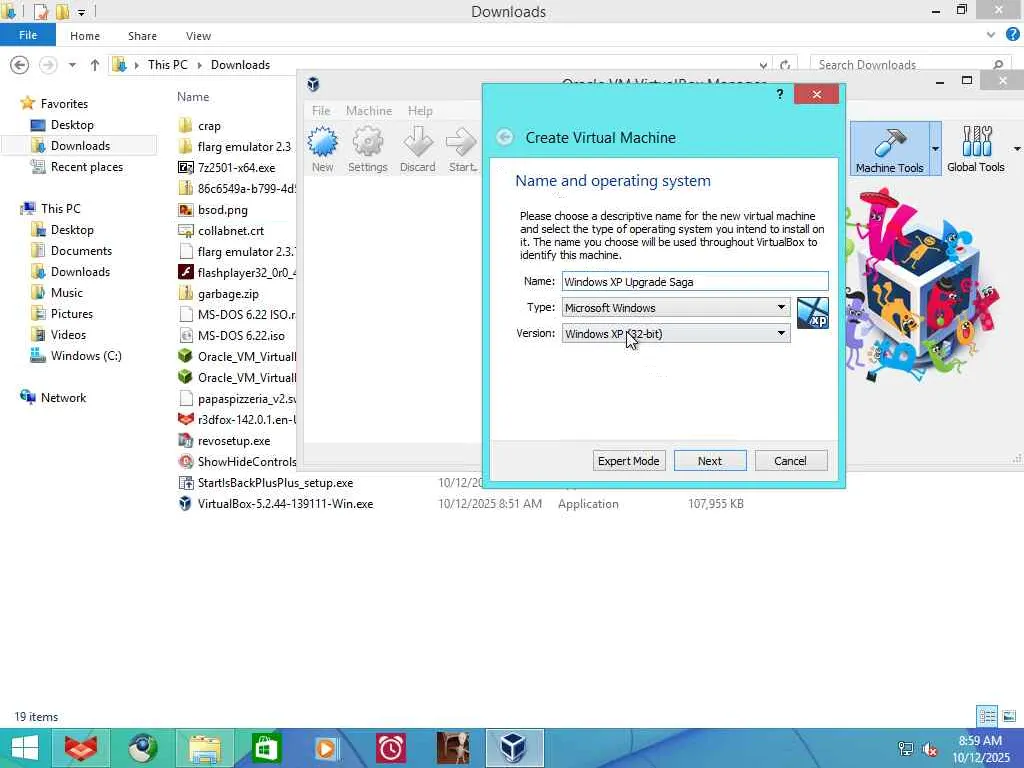Click the Expert Mode button
This screenshot has width=1024, height=768.
(629, 460)
